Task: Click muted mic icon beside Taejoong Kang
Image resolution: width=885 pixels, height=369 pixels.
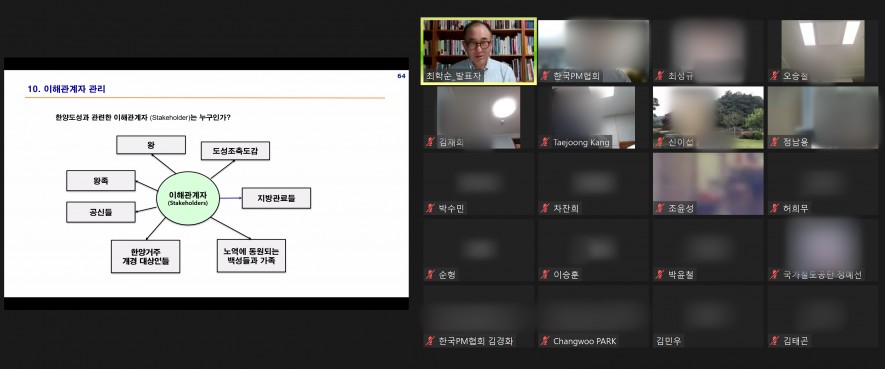Action: click(545, 142)
